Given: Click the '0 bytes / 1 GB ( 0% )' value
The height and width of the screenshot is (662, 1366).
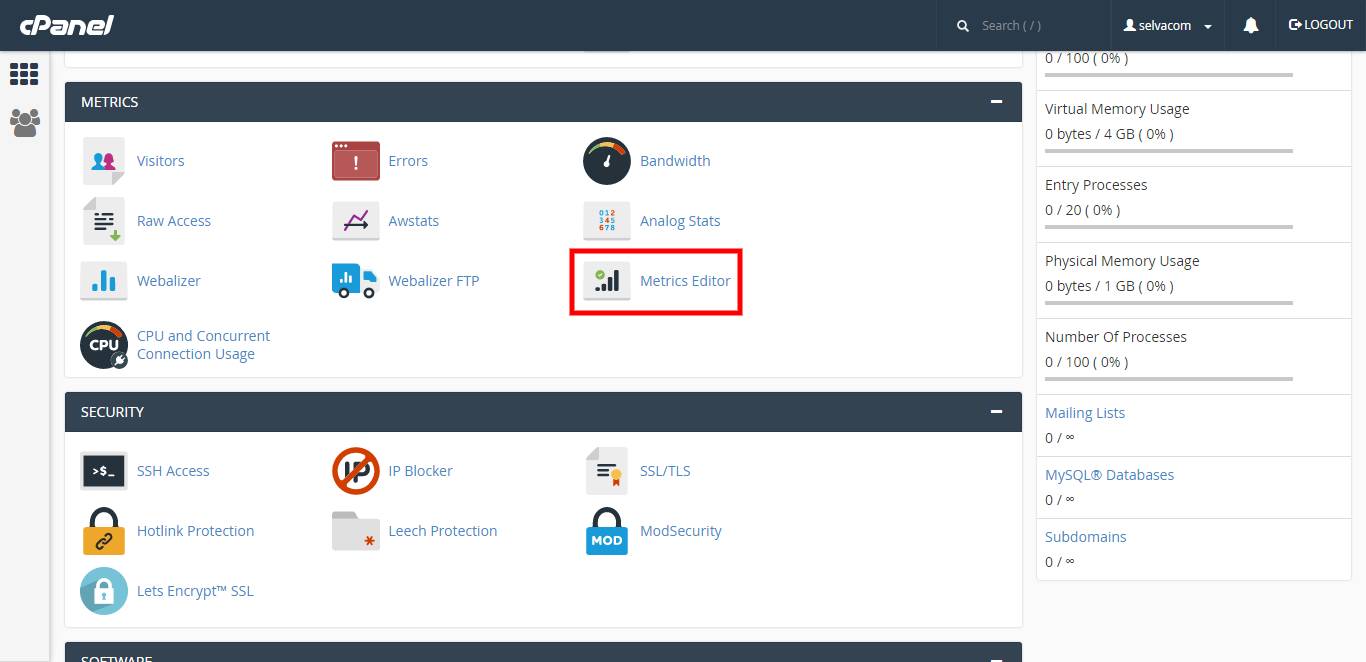Looking at the screenshot, I should click(x=1109, y=286).
